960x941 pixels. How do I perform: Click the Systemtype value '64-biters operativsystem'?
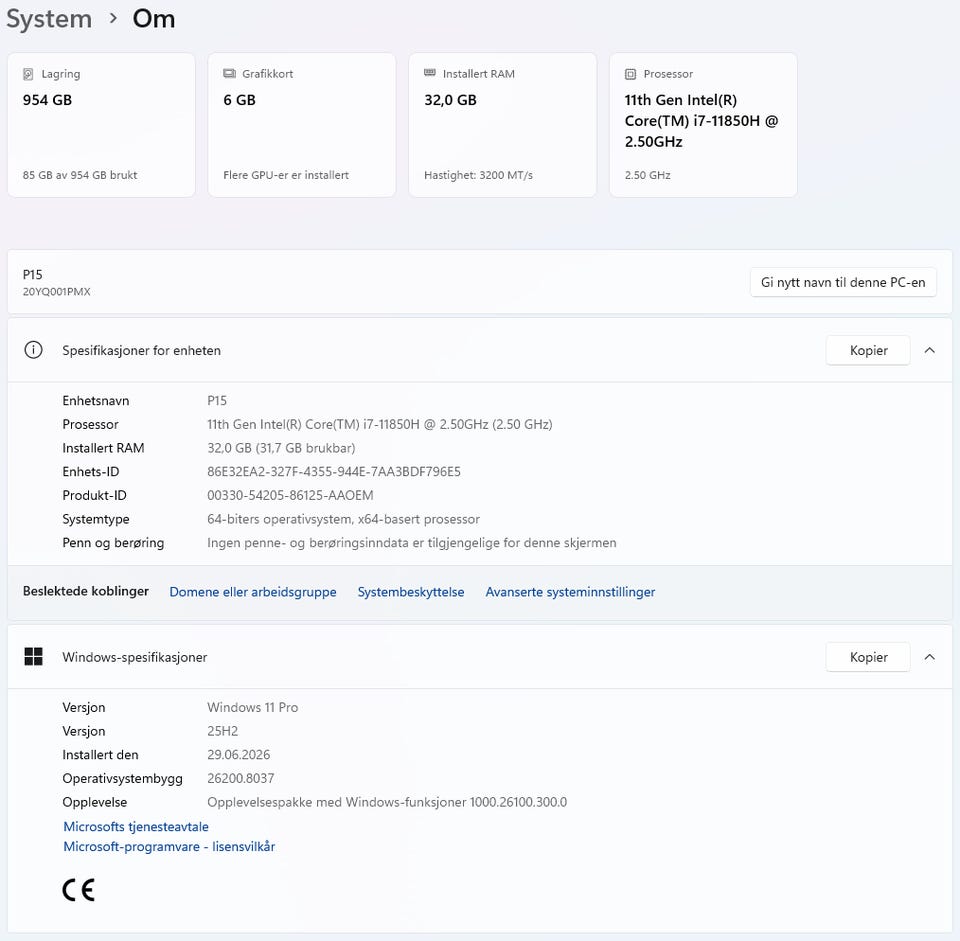click(x=279, y=519)
